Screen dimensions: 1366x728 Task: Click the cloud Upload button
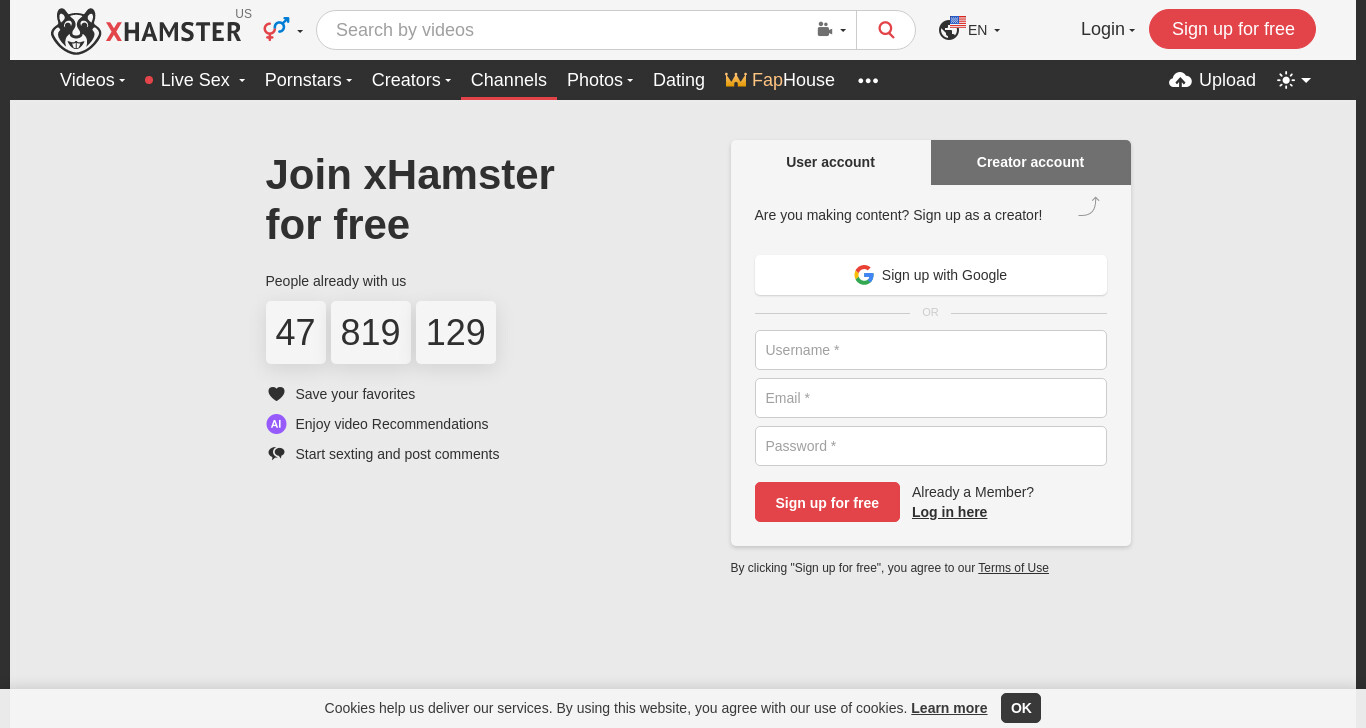pos(1212,80)
